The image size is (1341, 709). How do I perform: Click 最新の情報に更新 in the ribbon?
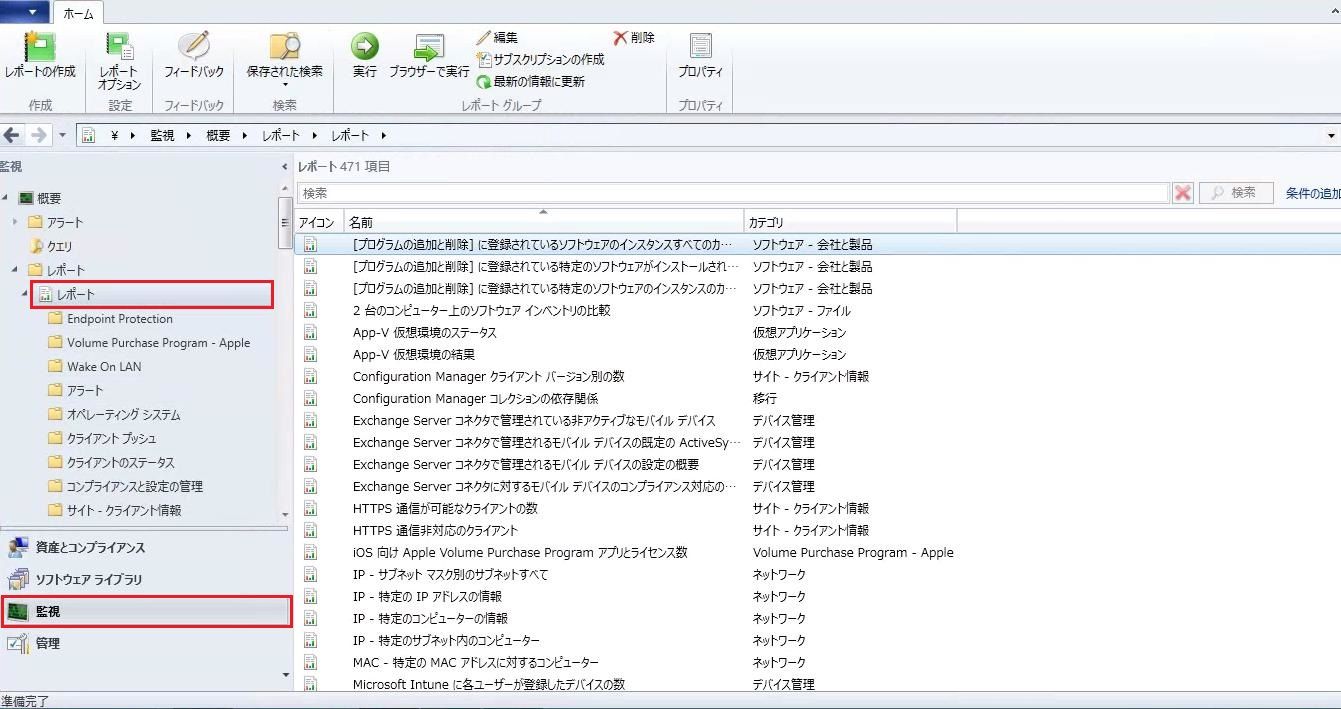(531, 82)
